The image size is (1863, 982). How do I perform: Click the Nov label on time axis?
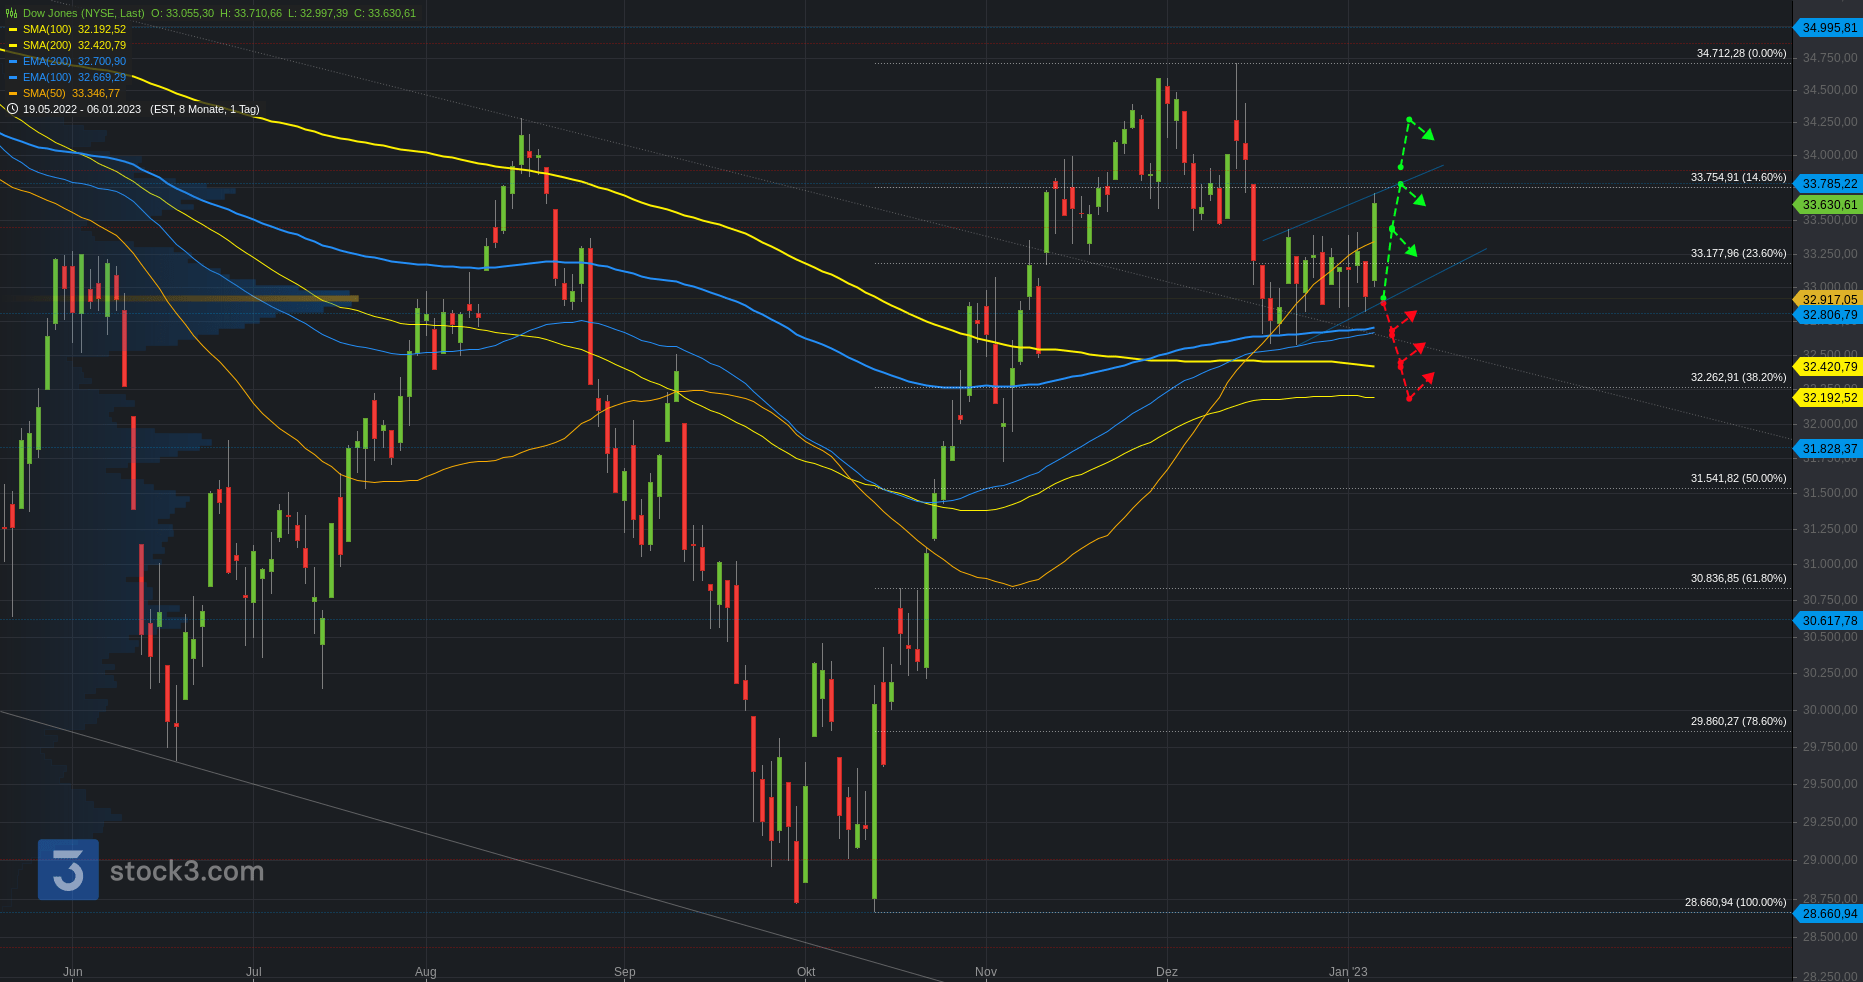click(x=986, y=972)
